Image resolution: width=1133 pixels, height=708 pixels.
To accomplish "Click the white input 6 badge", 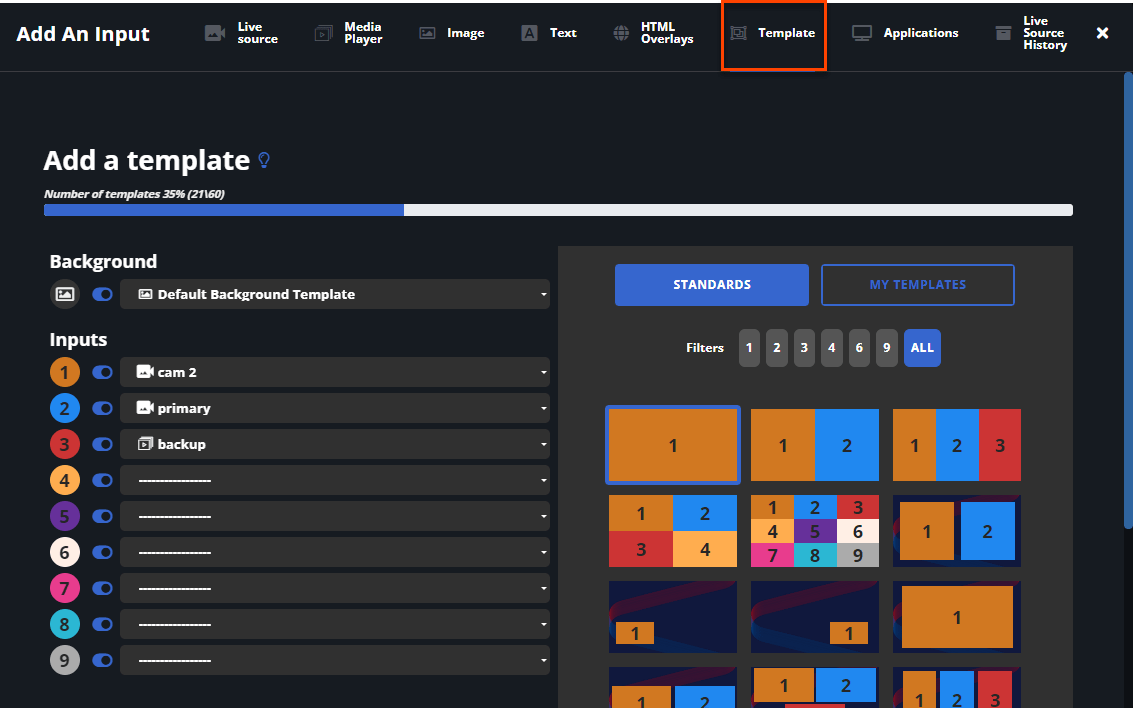I will point(64,552).
